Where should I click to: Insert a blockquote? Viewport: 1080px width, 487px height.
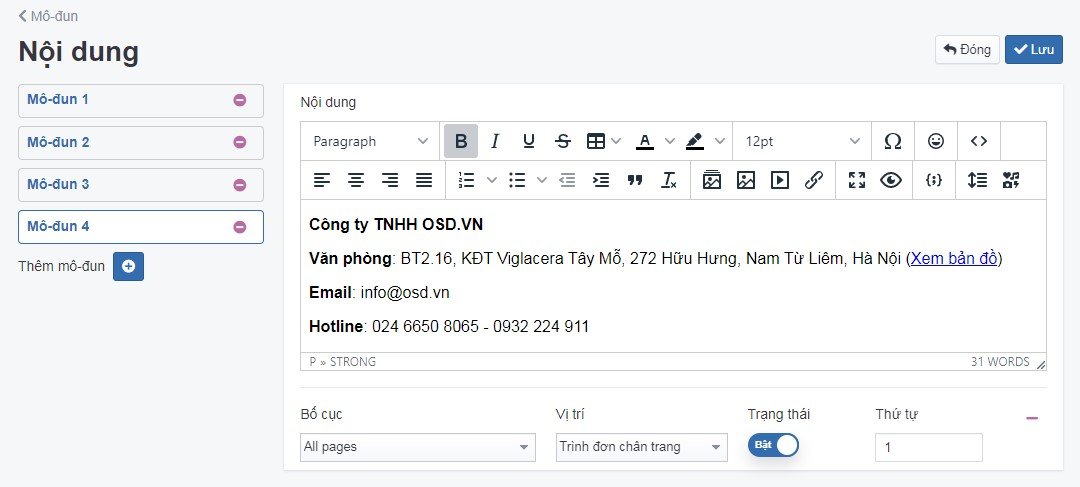tap(635, 180)
